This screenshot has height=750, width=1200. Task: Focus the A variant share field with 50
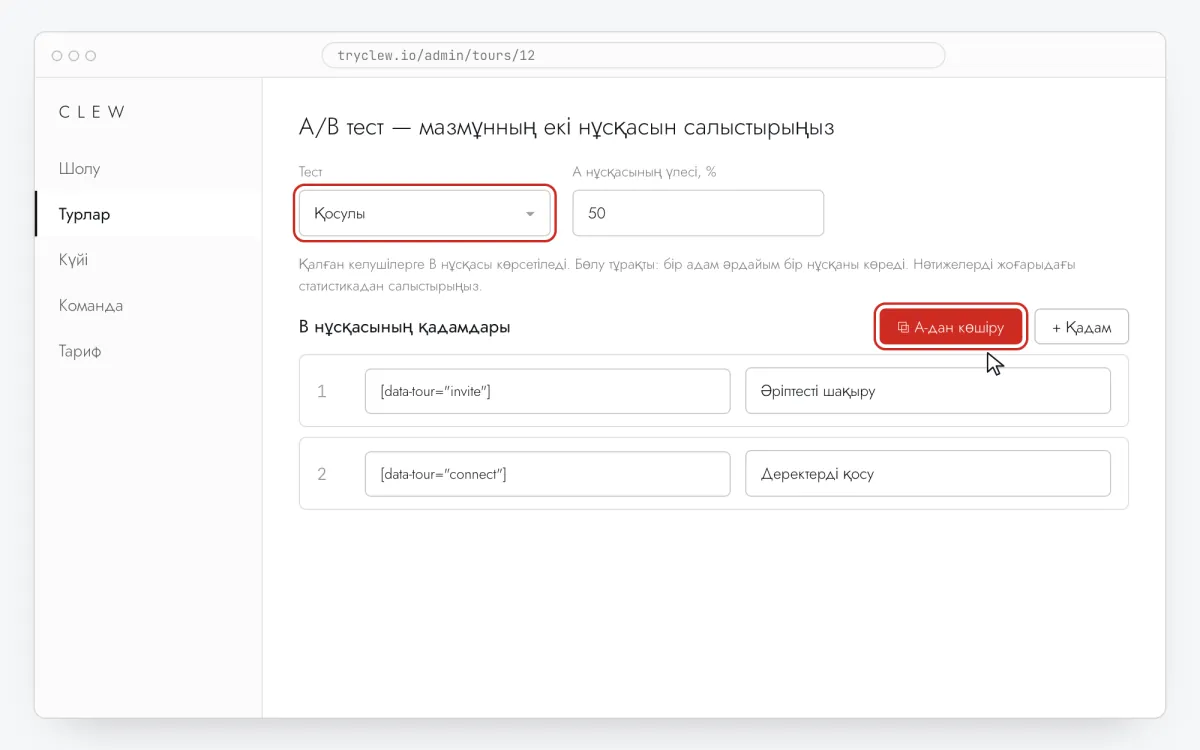[698, 213]
